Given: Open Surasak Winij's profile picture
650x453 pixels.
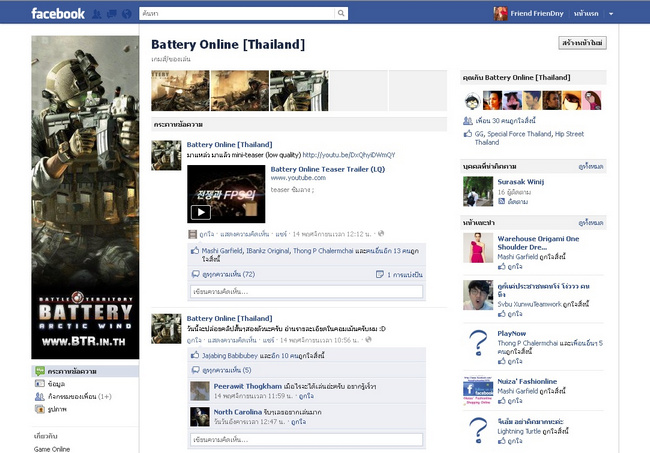Looking at the screenshot, I should pos(478,191).
